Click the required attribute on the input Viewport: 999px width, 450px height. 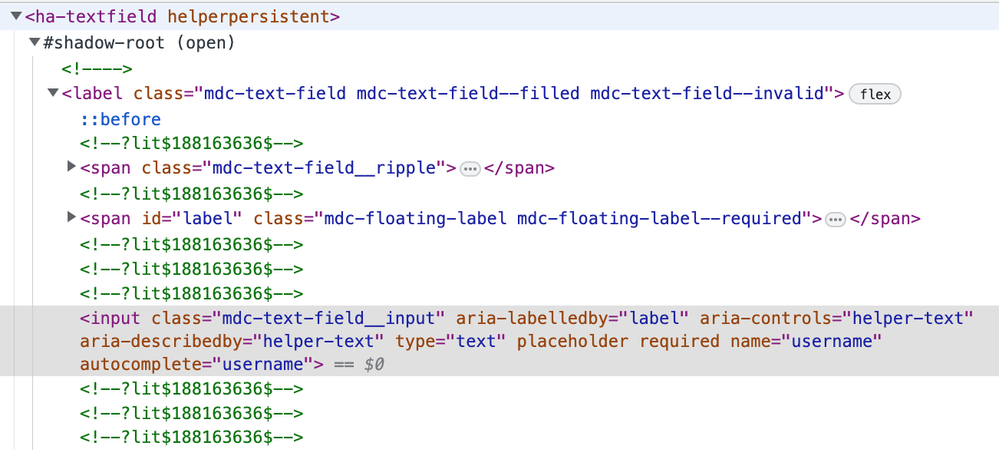pyautogui.click(x=683, y=341)
